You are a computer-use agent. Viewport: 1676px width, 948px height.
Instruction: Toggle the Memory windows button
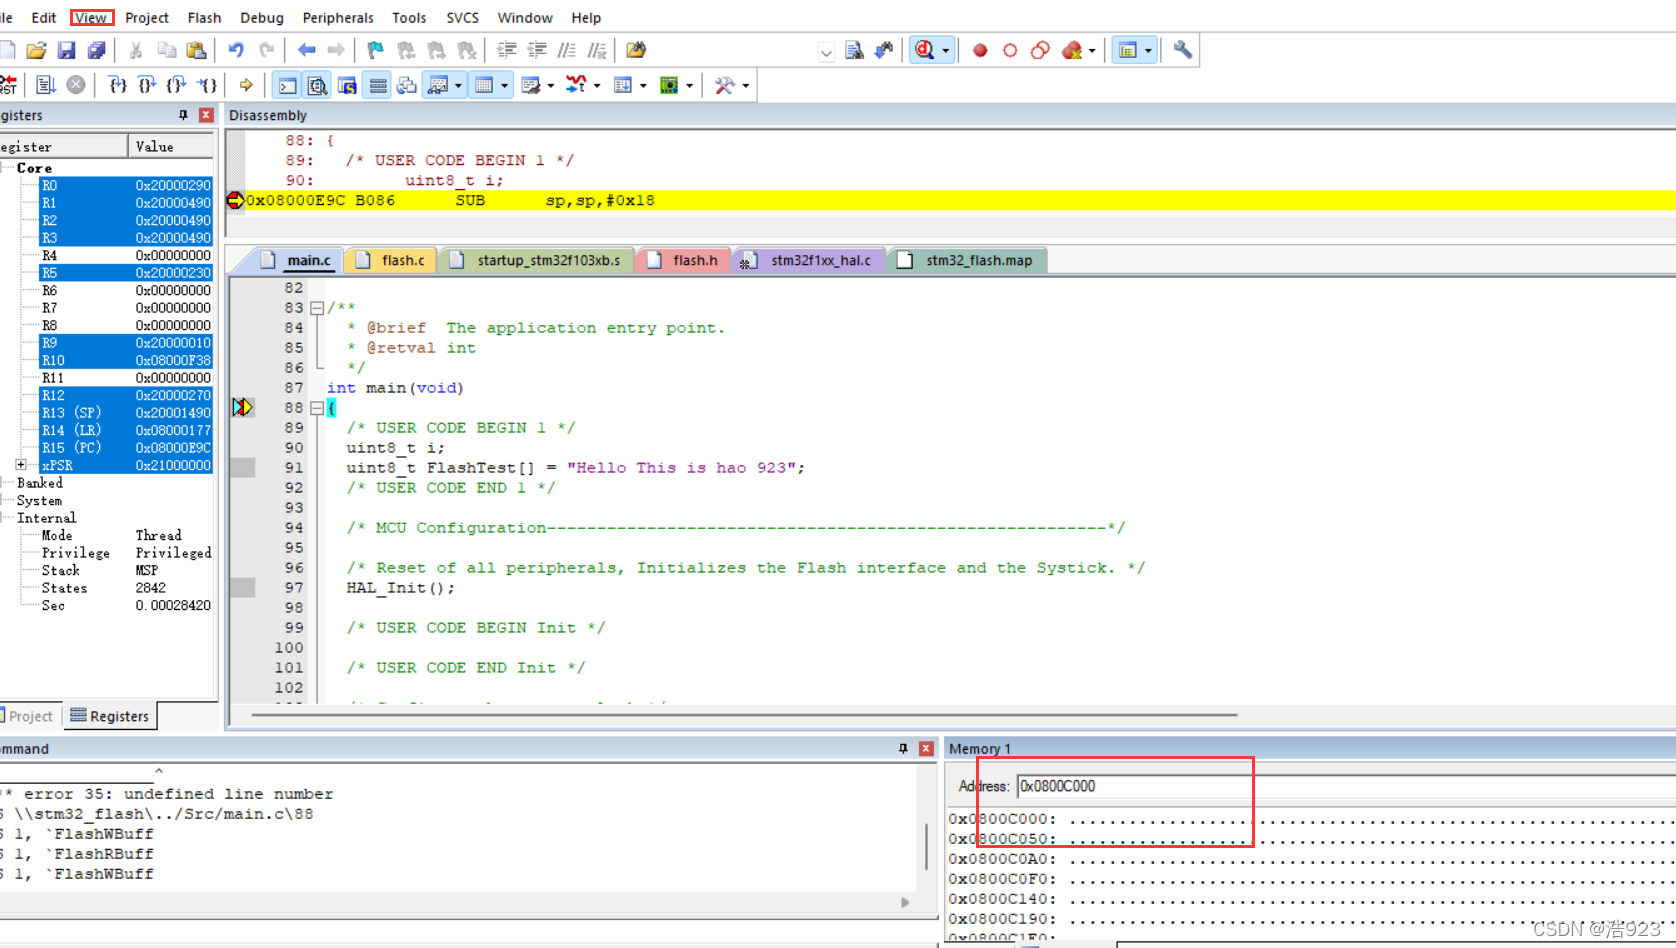pyautogui.click(x=484, y=85)
